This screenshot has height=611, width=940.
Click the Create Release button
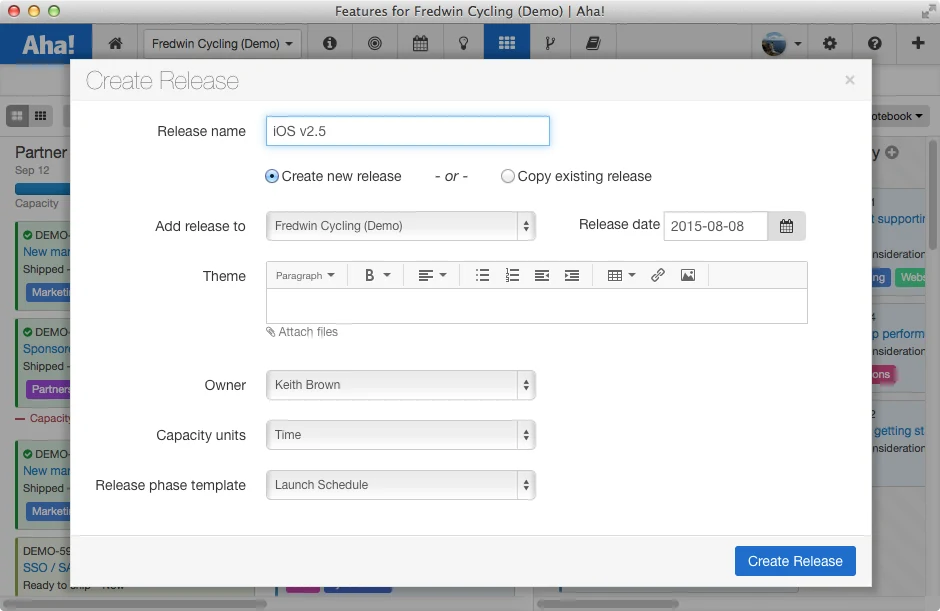[795, 561]
